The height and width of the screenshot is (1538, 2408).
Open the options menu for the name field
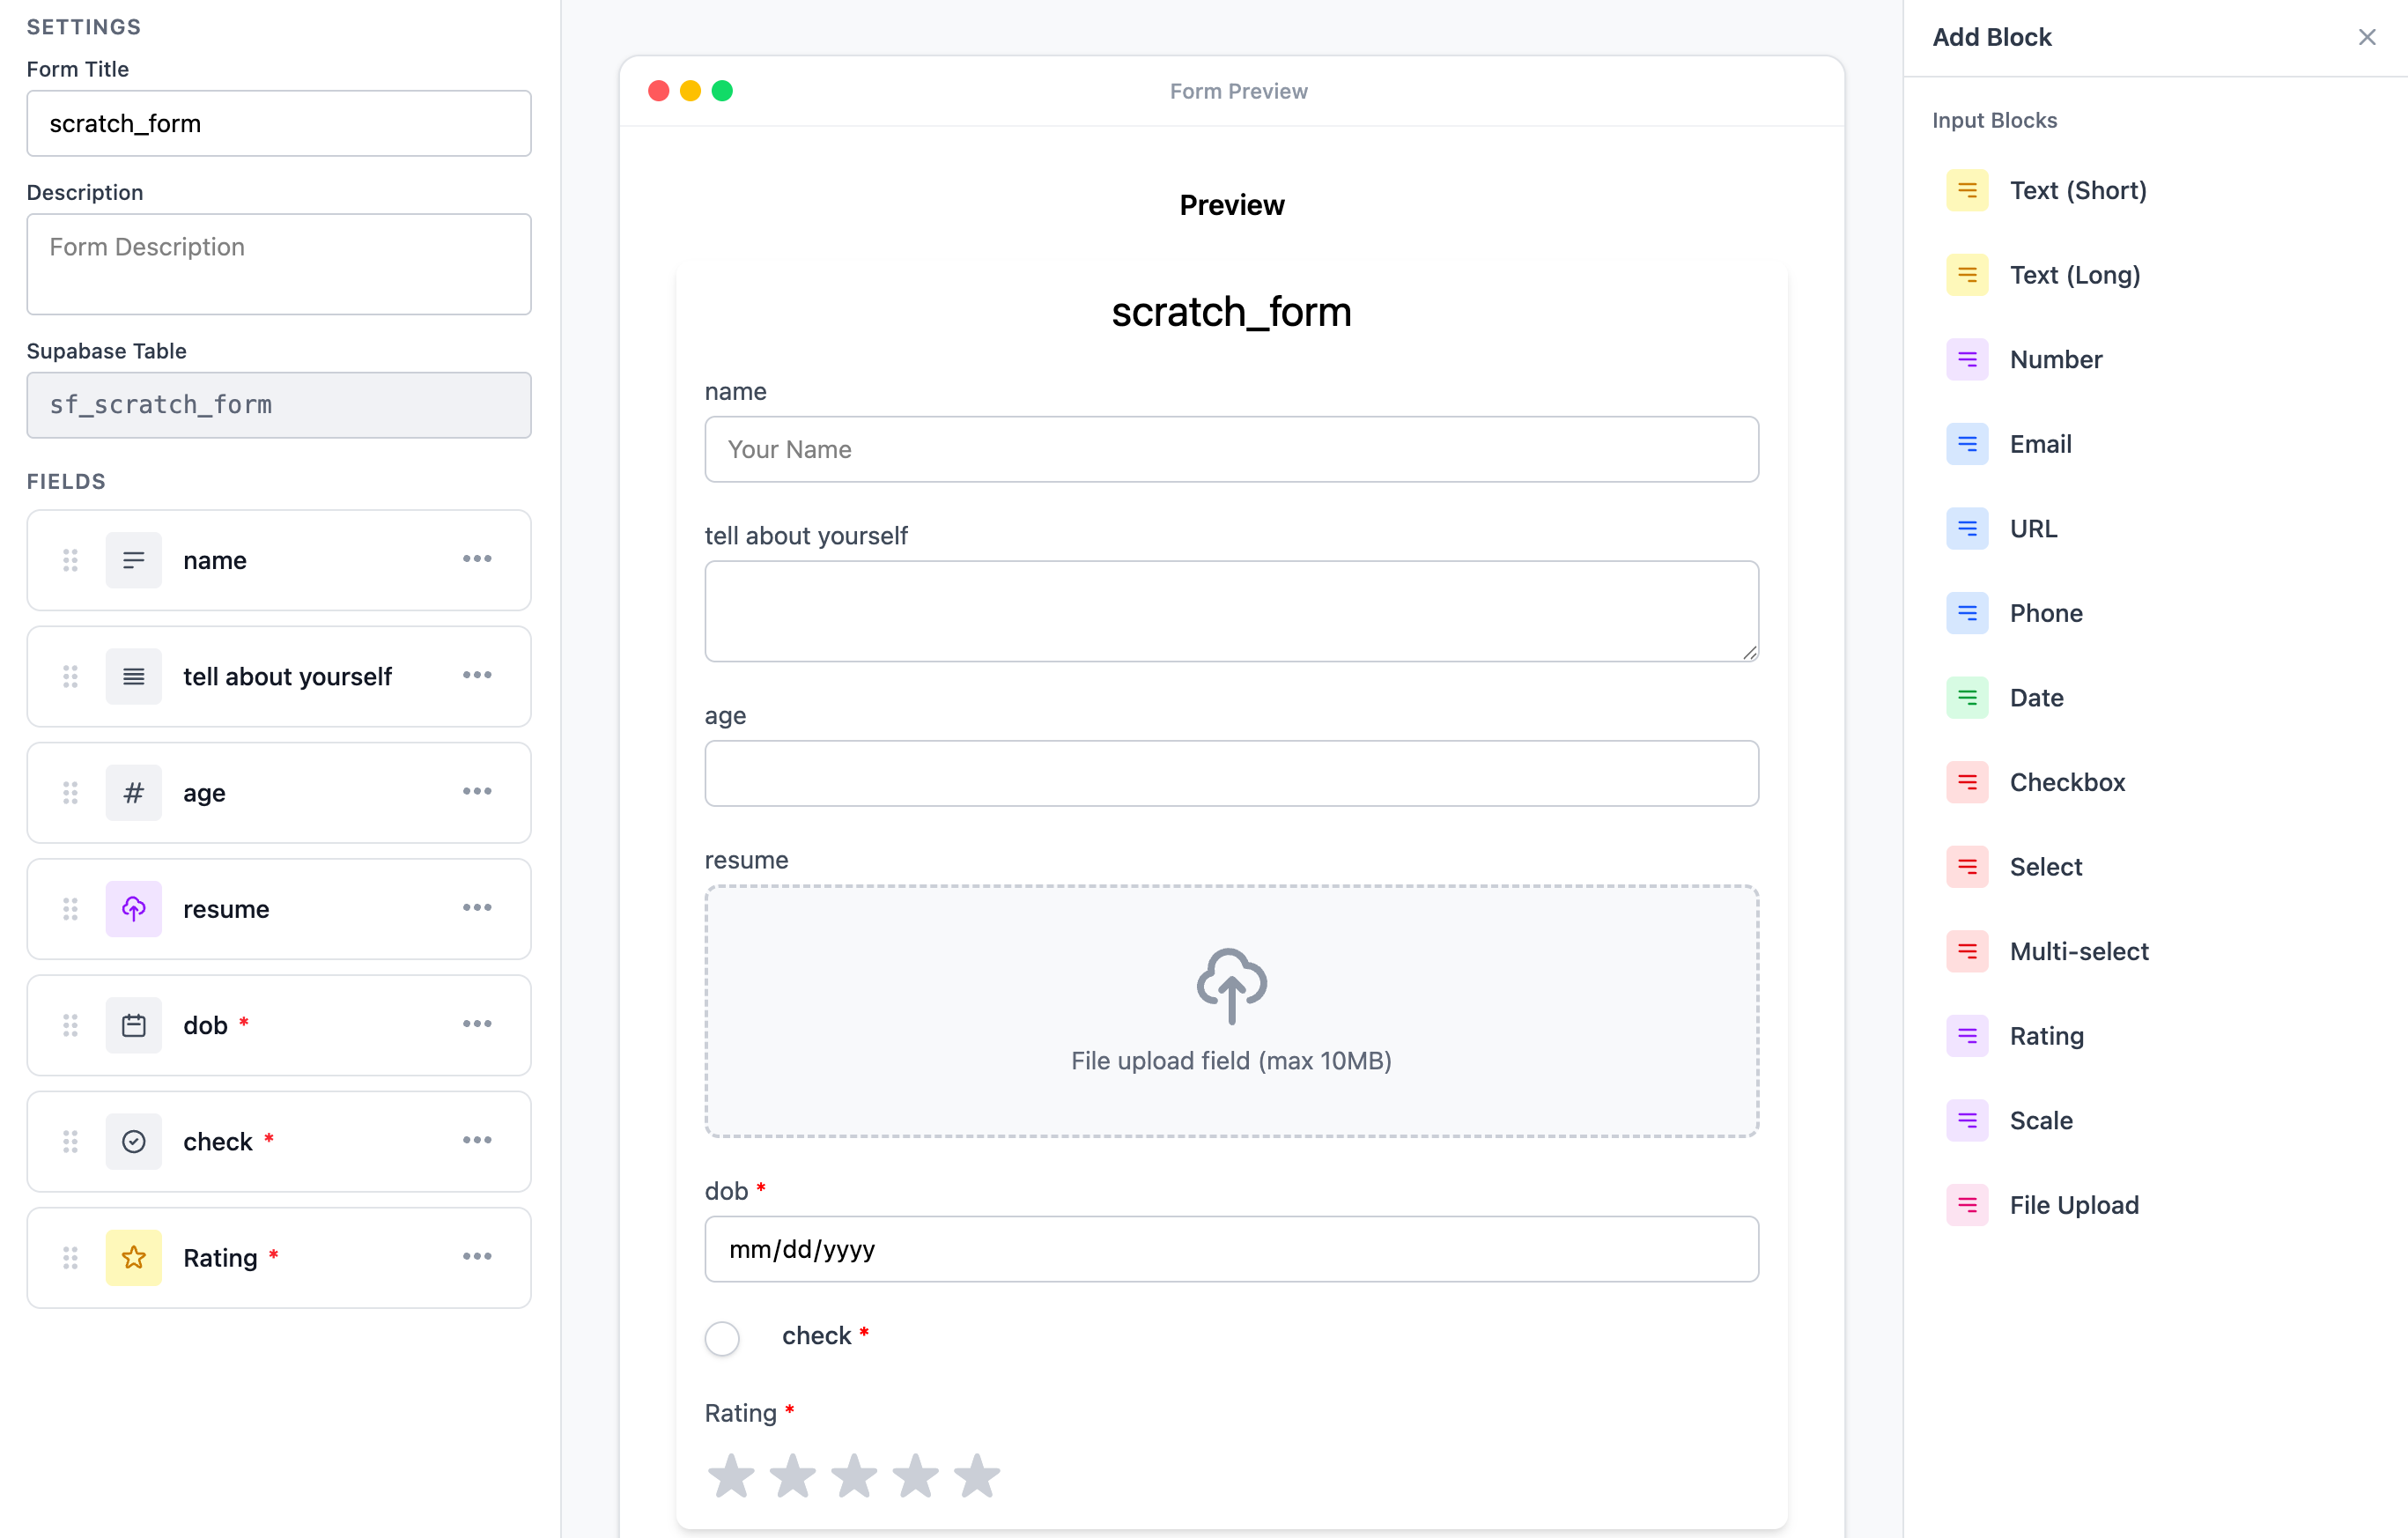pyautogui.click(x=478, y=560)
